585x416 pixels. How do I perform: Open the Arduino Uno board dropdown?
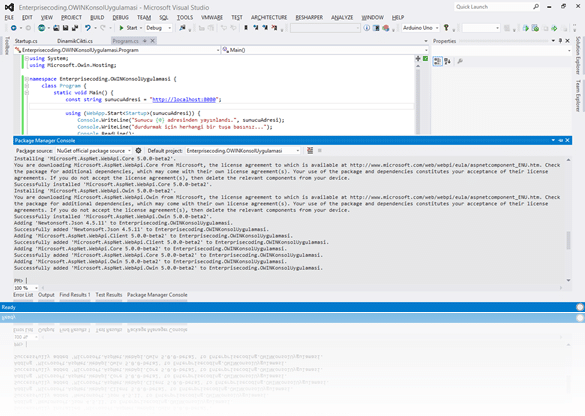coord(420,28)
